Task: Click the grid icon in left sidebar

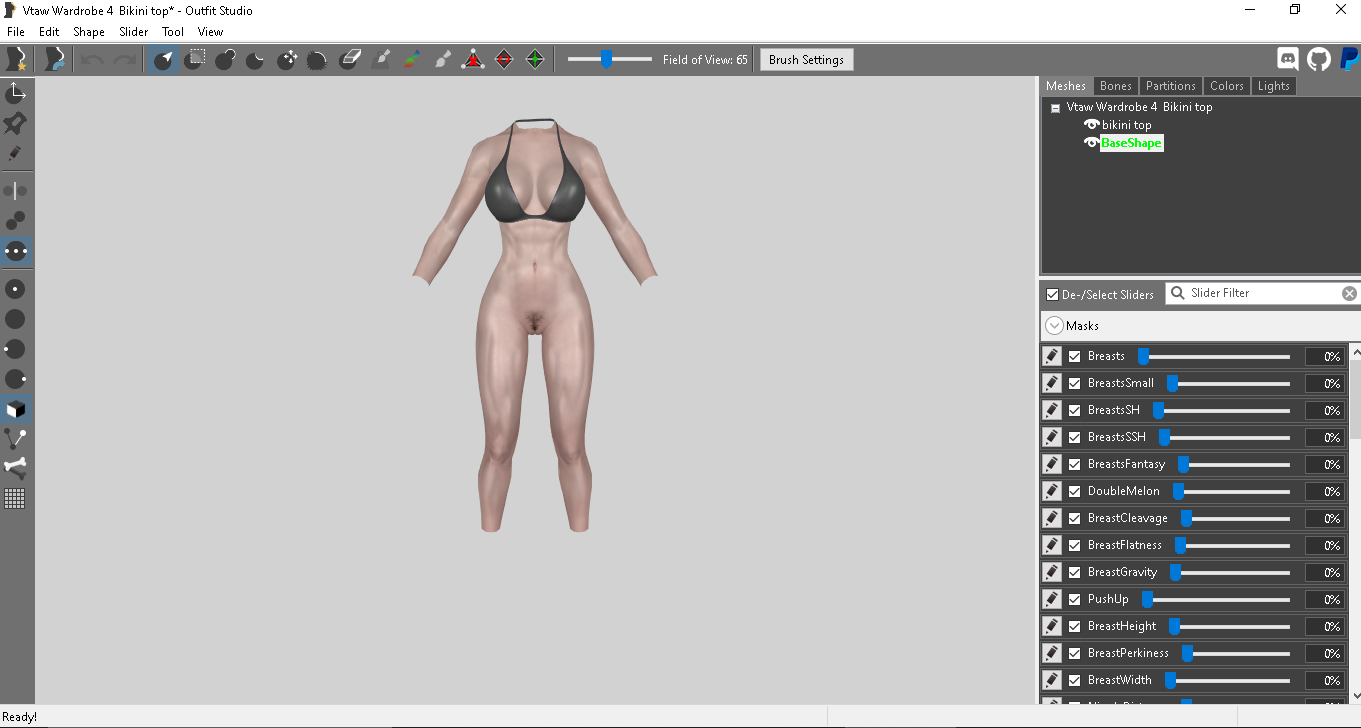Action: coord(15,498)
